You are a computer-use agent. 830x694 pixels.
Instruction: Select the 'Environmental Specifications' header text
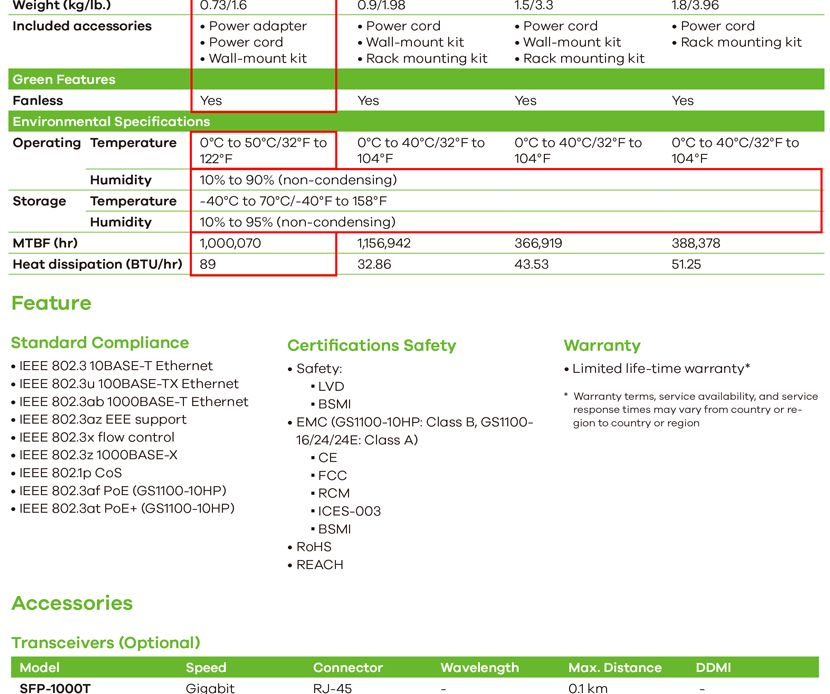point(111,122)
